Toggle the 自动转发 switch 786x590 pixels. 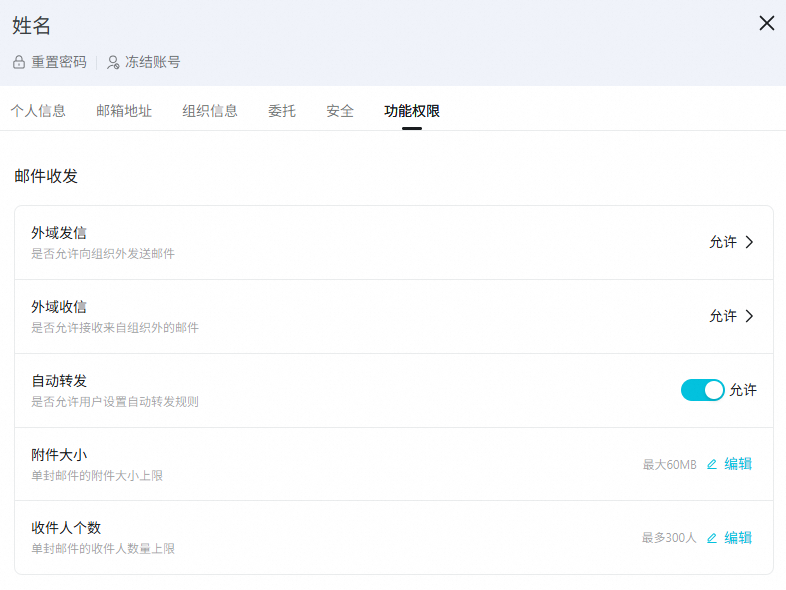702,390
